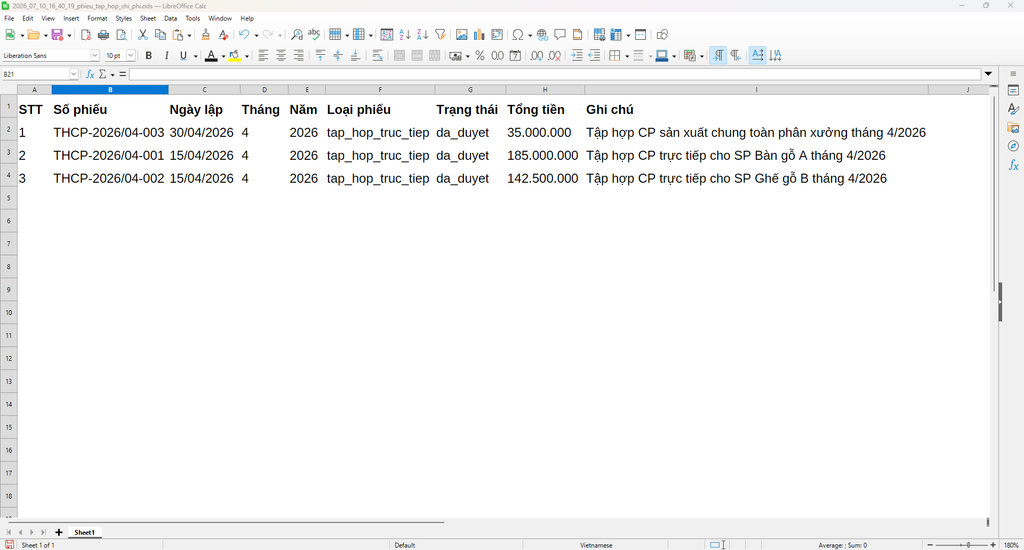Image resolution: width=1024 pixels, height=550 pixels.
Task: Open the font size dropdown
Action: click(x=131, y=56)
